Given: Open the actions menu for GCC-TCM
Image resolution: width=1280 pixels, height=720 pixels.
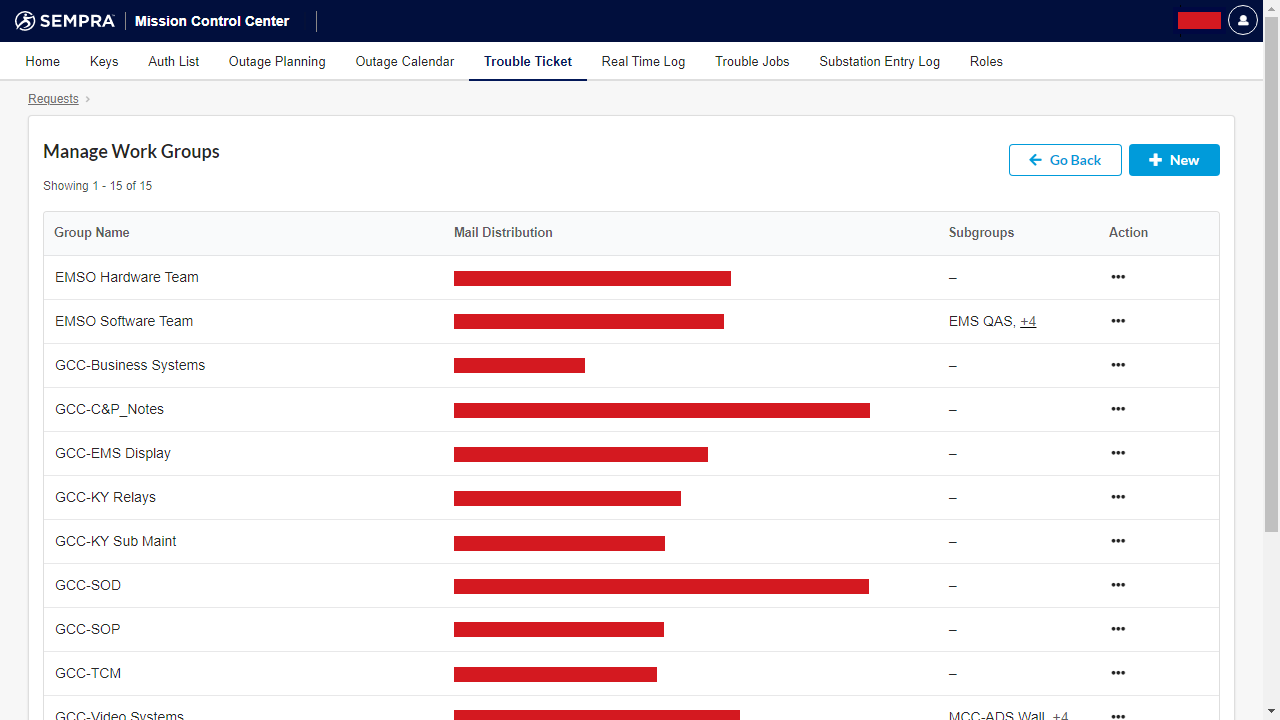Looking at the screenshot, I should click(1118, 673).
